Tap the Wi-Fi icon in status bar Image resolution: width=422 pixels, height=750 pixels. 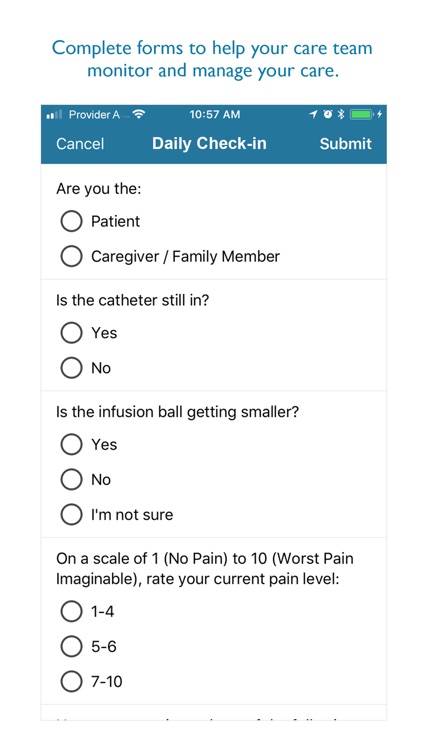[139, 114]
